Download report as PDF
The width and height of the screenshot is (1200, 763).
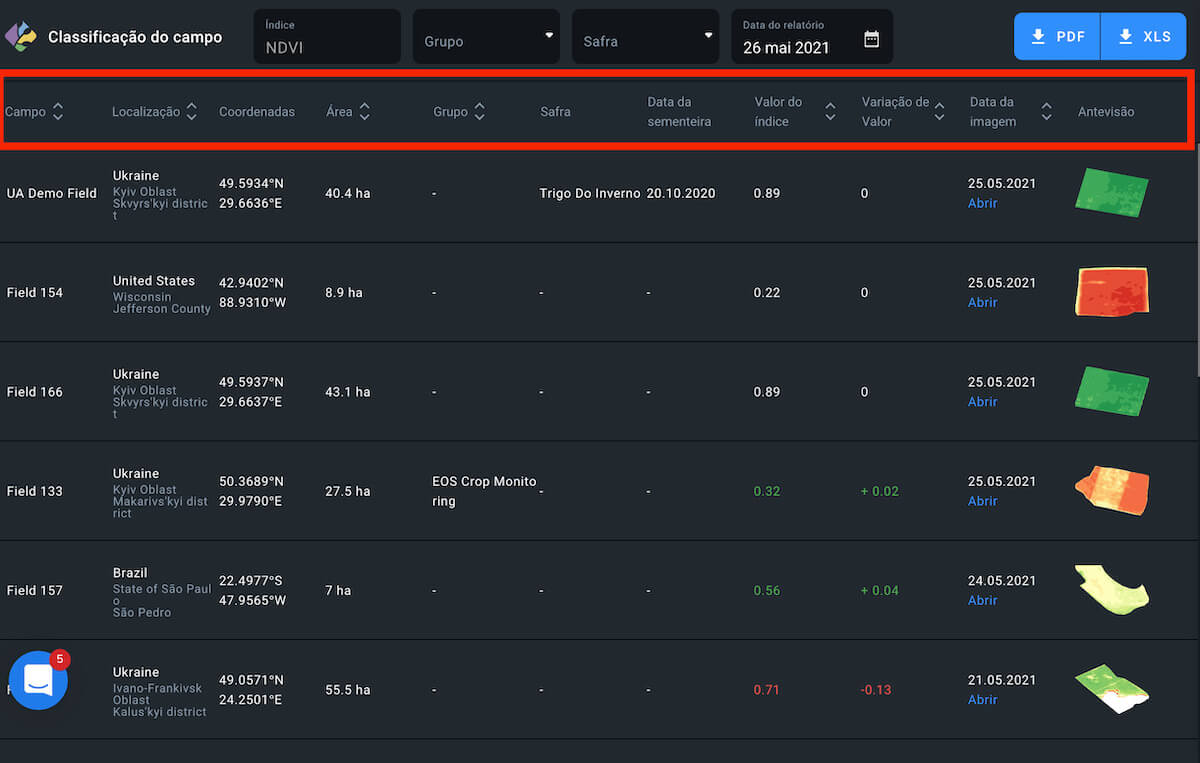click(x=1057, y=37)
